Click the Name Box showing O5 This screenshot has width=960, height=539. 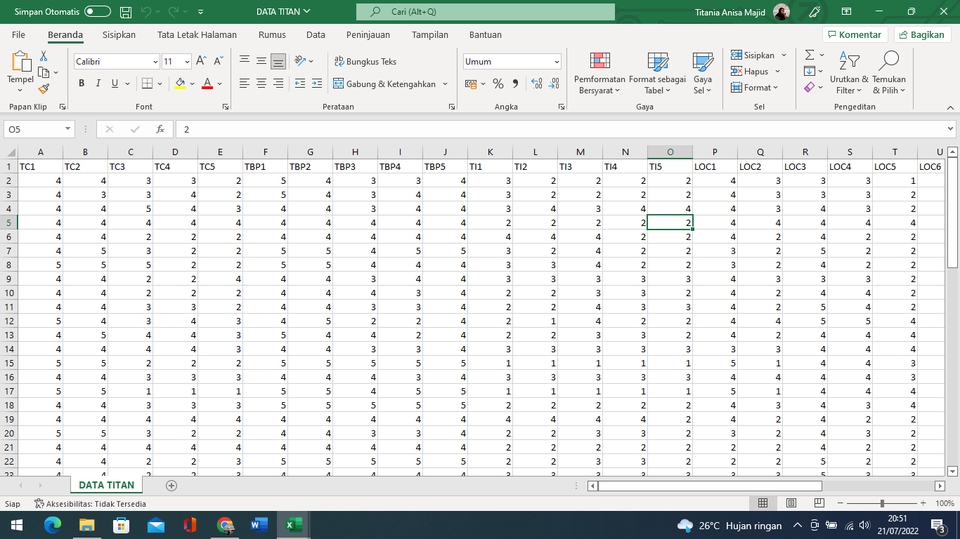(x=34, y=129)
